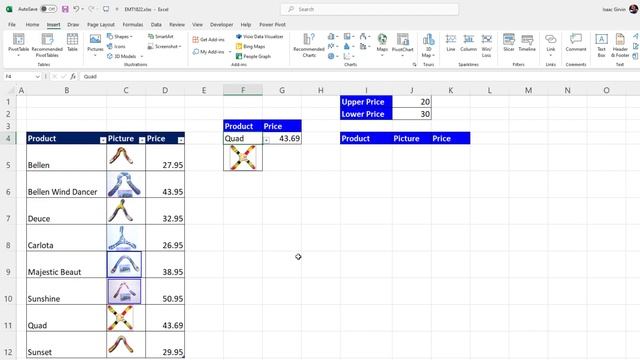
Task: Click the formula bar showing Quad
Action: [x=359, y=76]
